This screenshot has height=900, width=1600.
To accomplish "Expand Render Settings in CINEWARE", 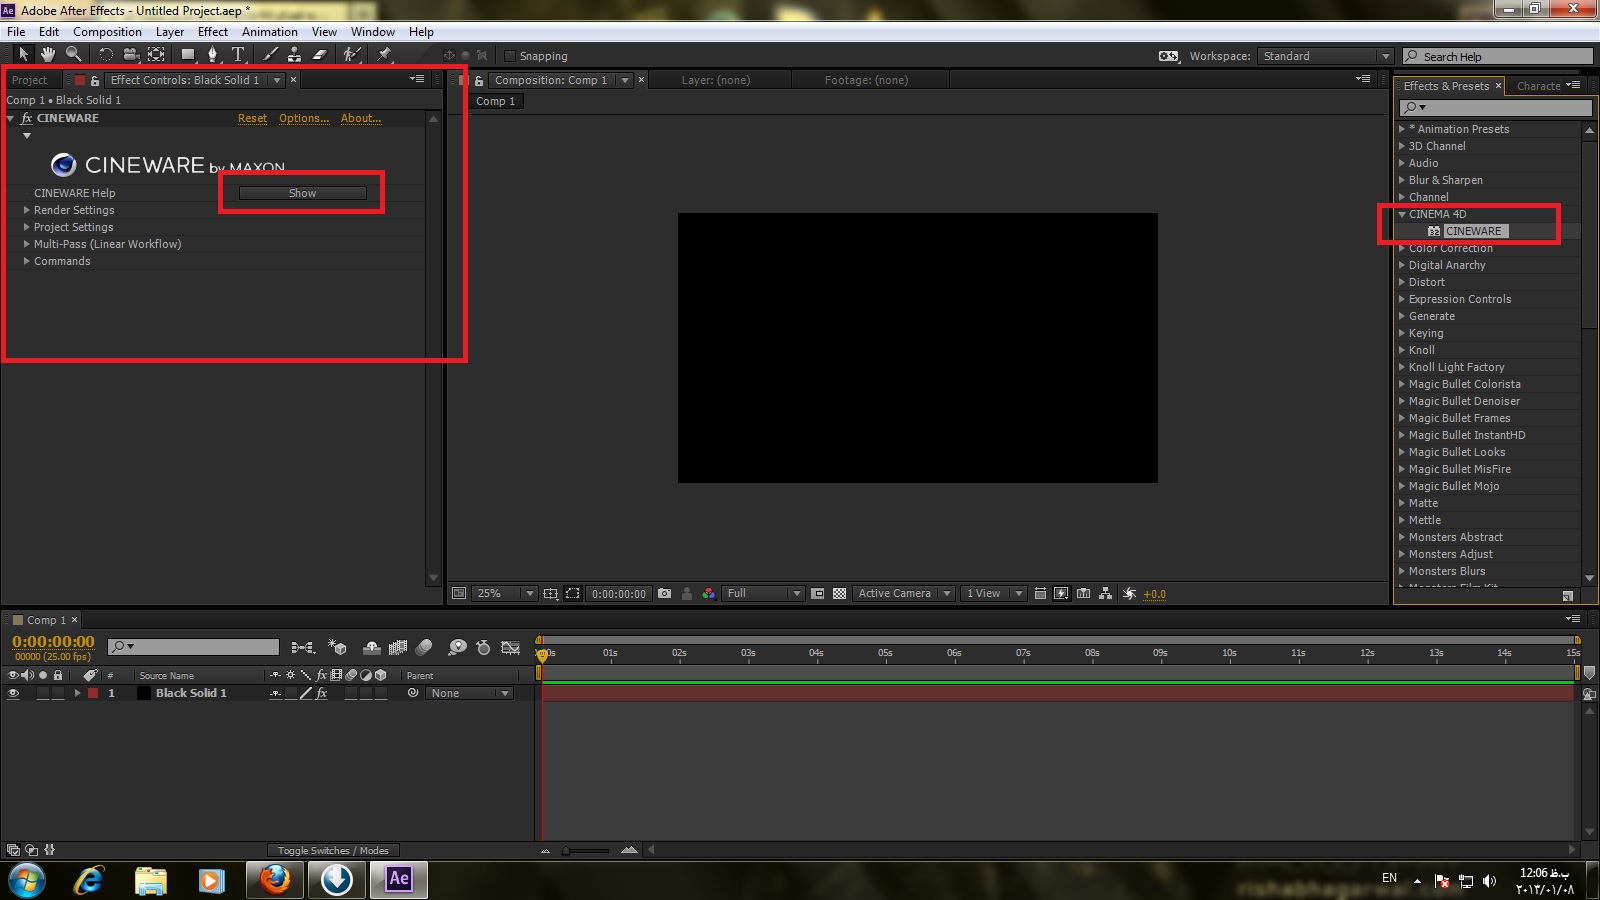I will 27,210.
